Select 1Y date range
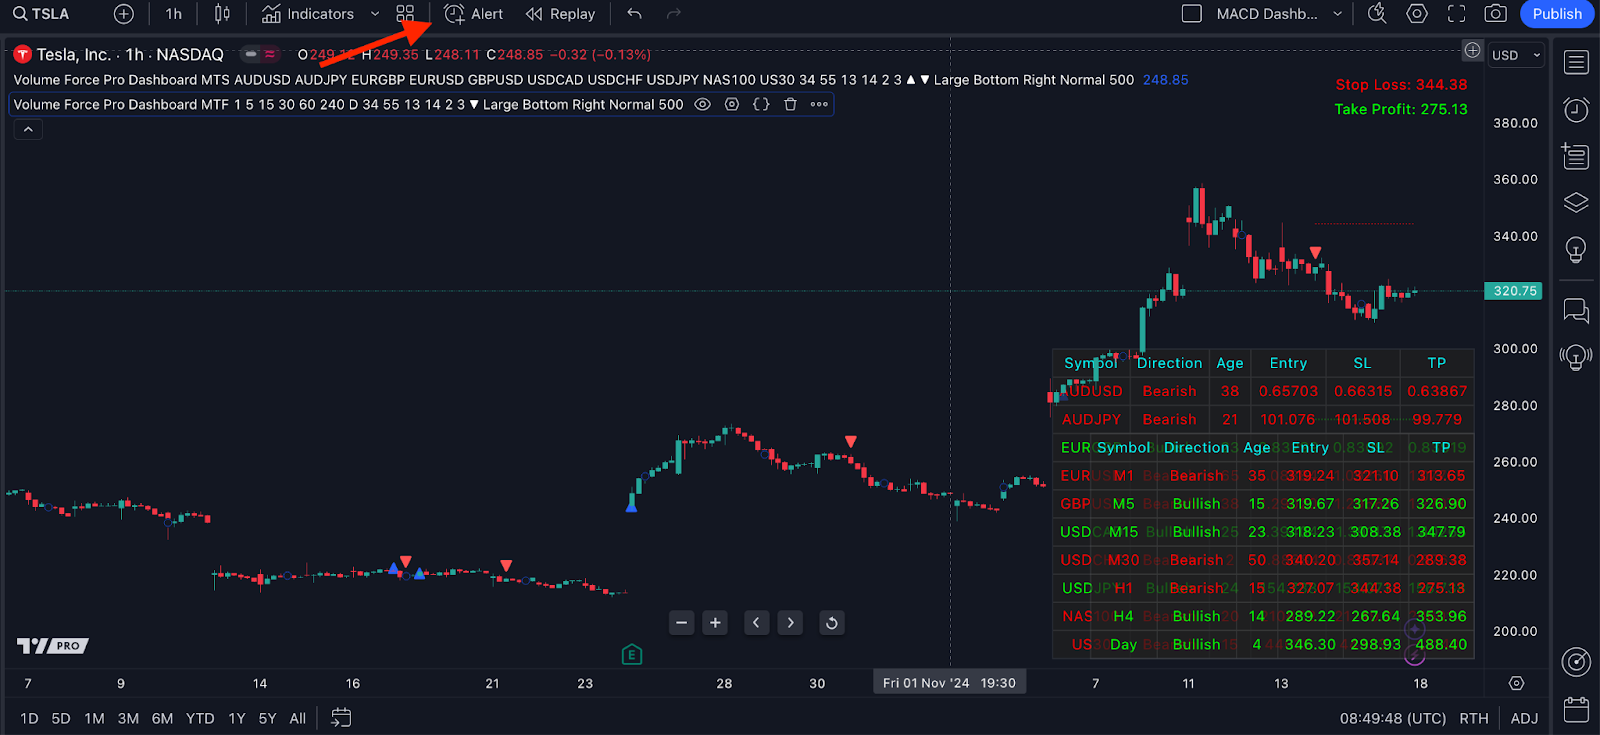1600x735 pixels. [x=237, y=718]
